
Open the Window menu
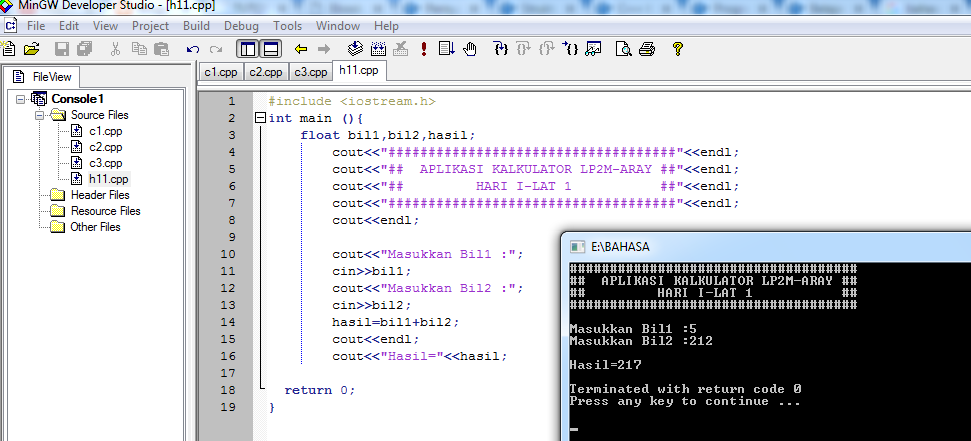point(337,26)
